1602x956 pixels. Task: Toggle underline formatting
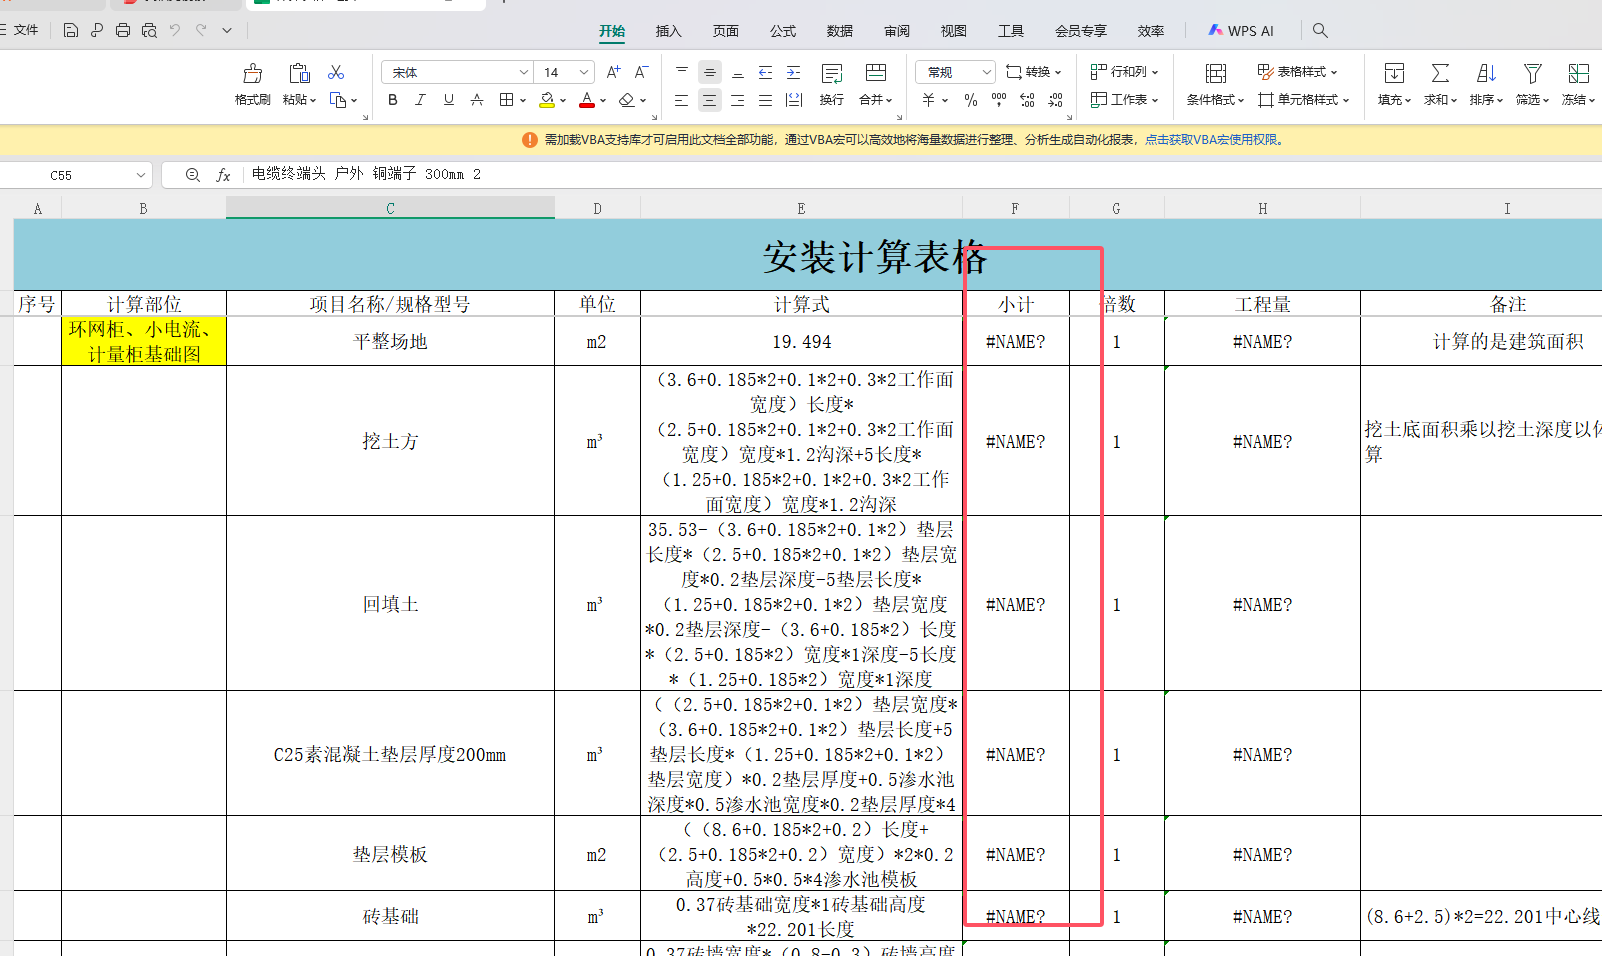coord(449,100)
